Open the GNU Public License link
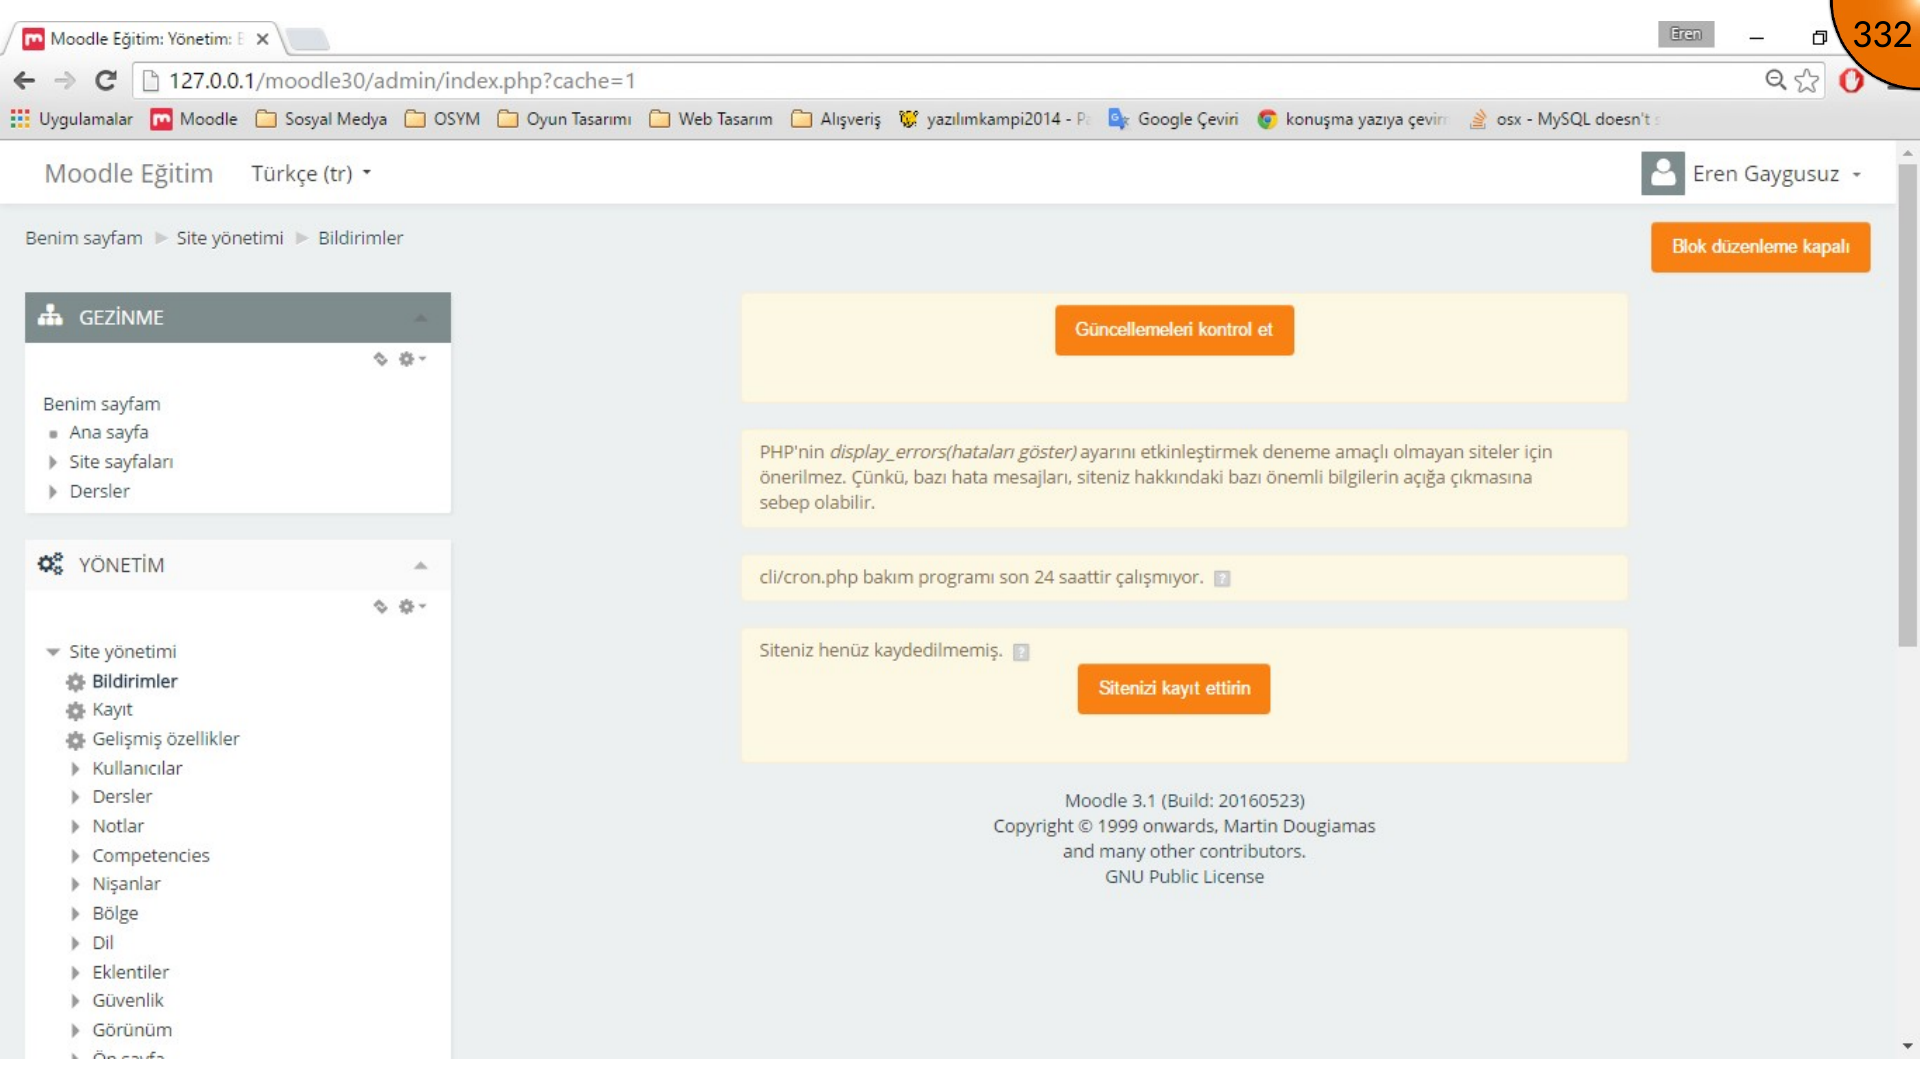Viewport: 1921px width, 1080px height. coord(1184,877)
